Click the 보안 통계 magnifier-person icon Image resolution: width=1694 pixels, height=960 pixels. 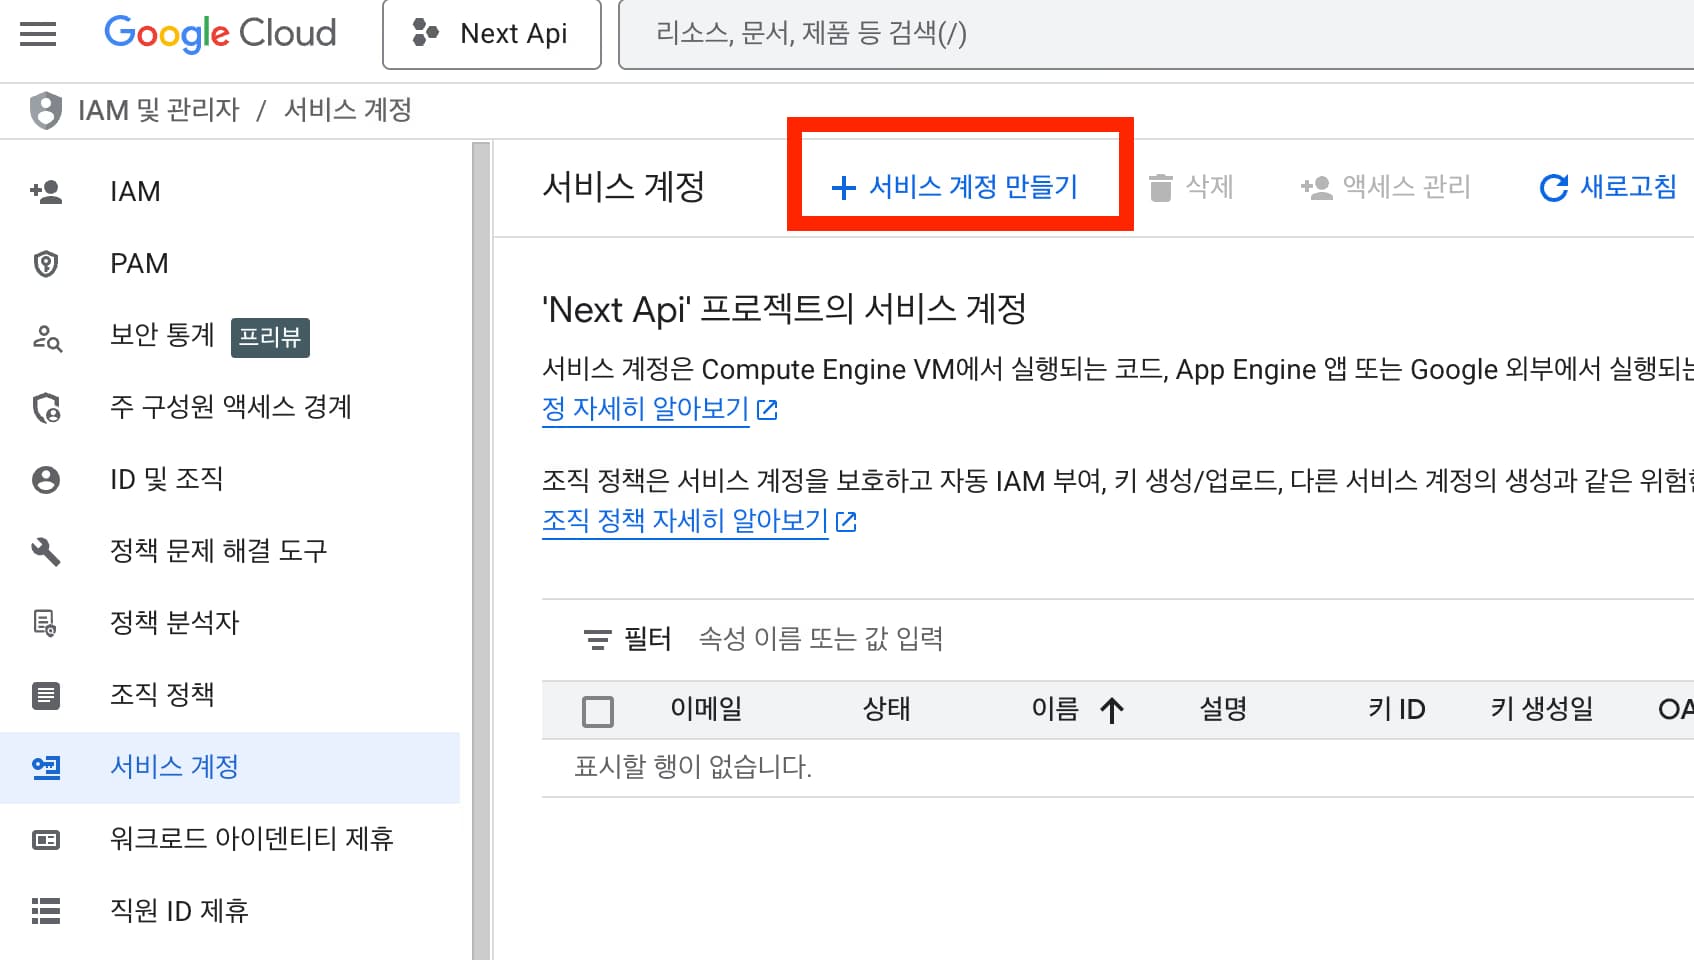tap(46, 339)
